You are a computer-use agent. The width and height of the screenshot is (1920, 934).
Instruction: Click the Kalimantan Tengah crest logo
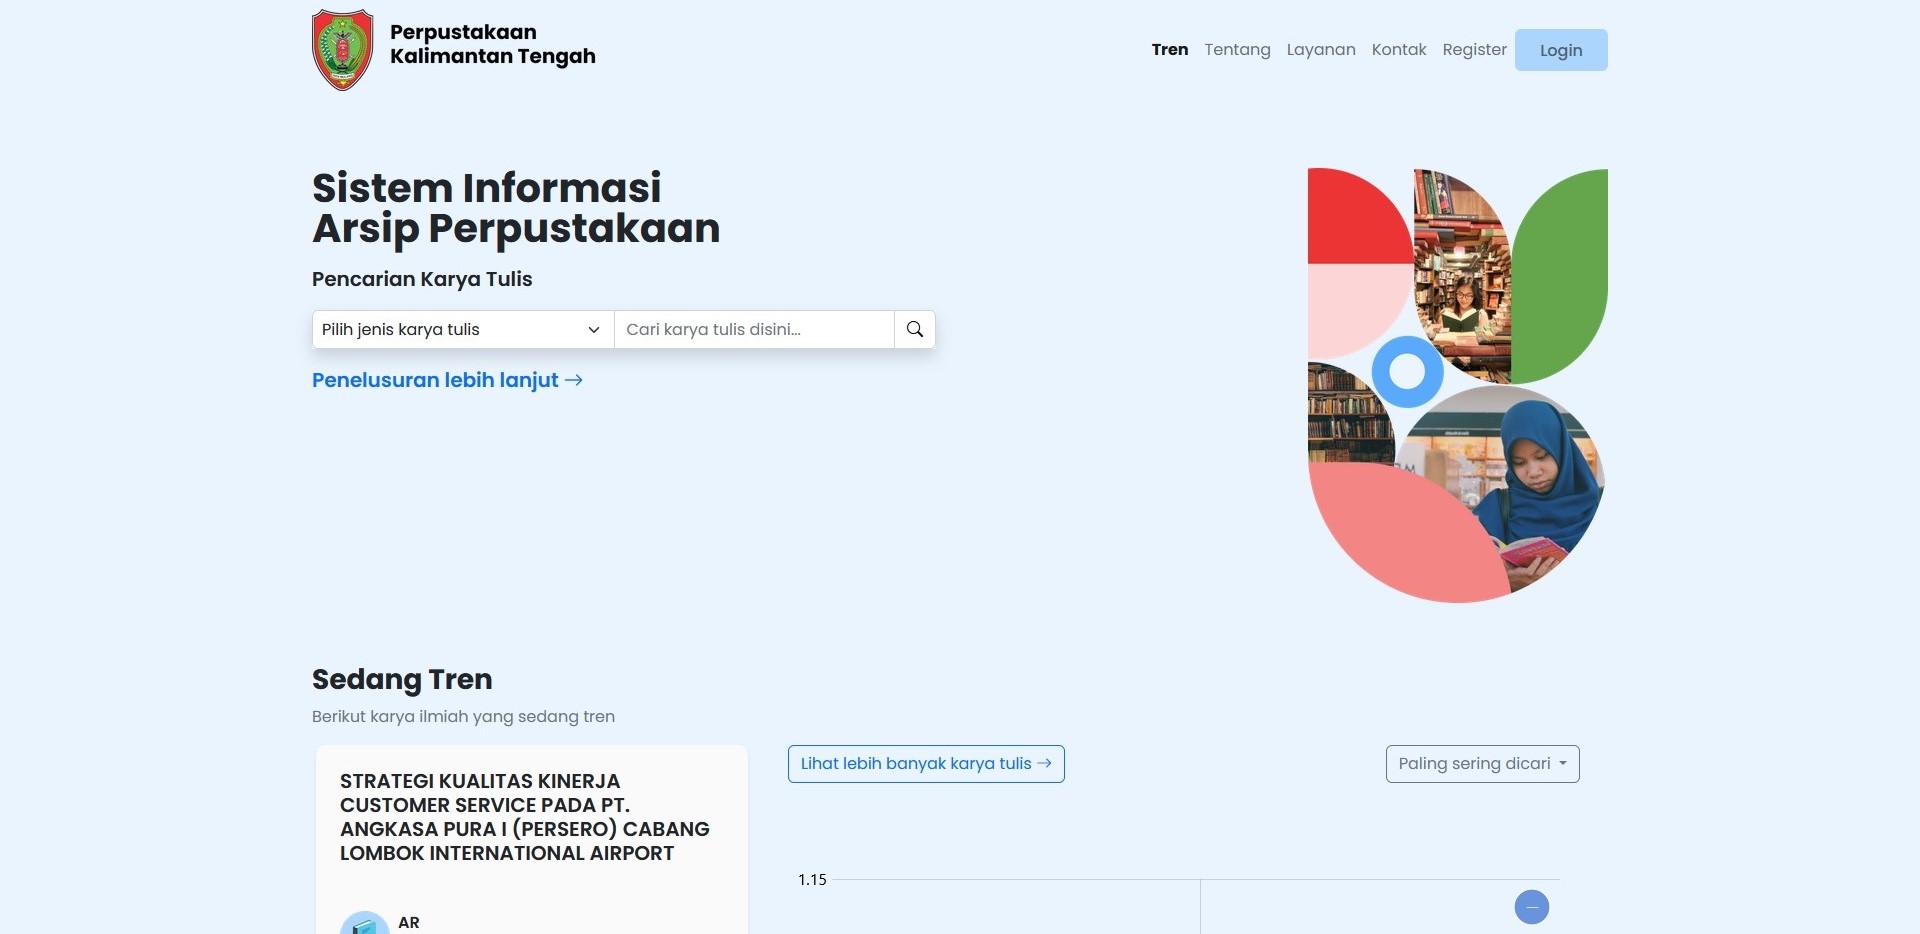[x=343, y=50]
